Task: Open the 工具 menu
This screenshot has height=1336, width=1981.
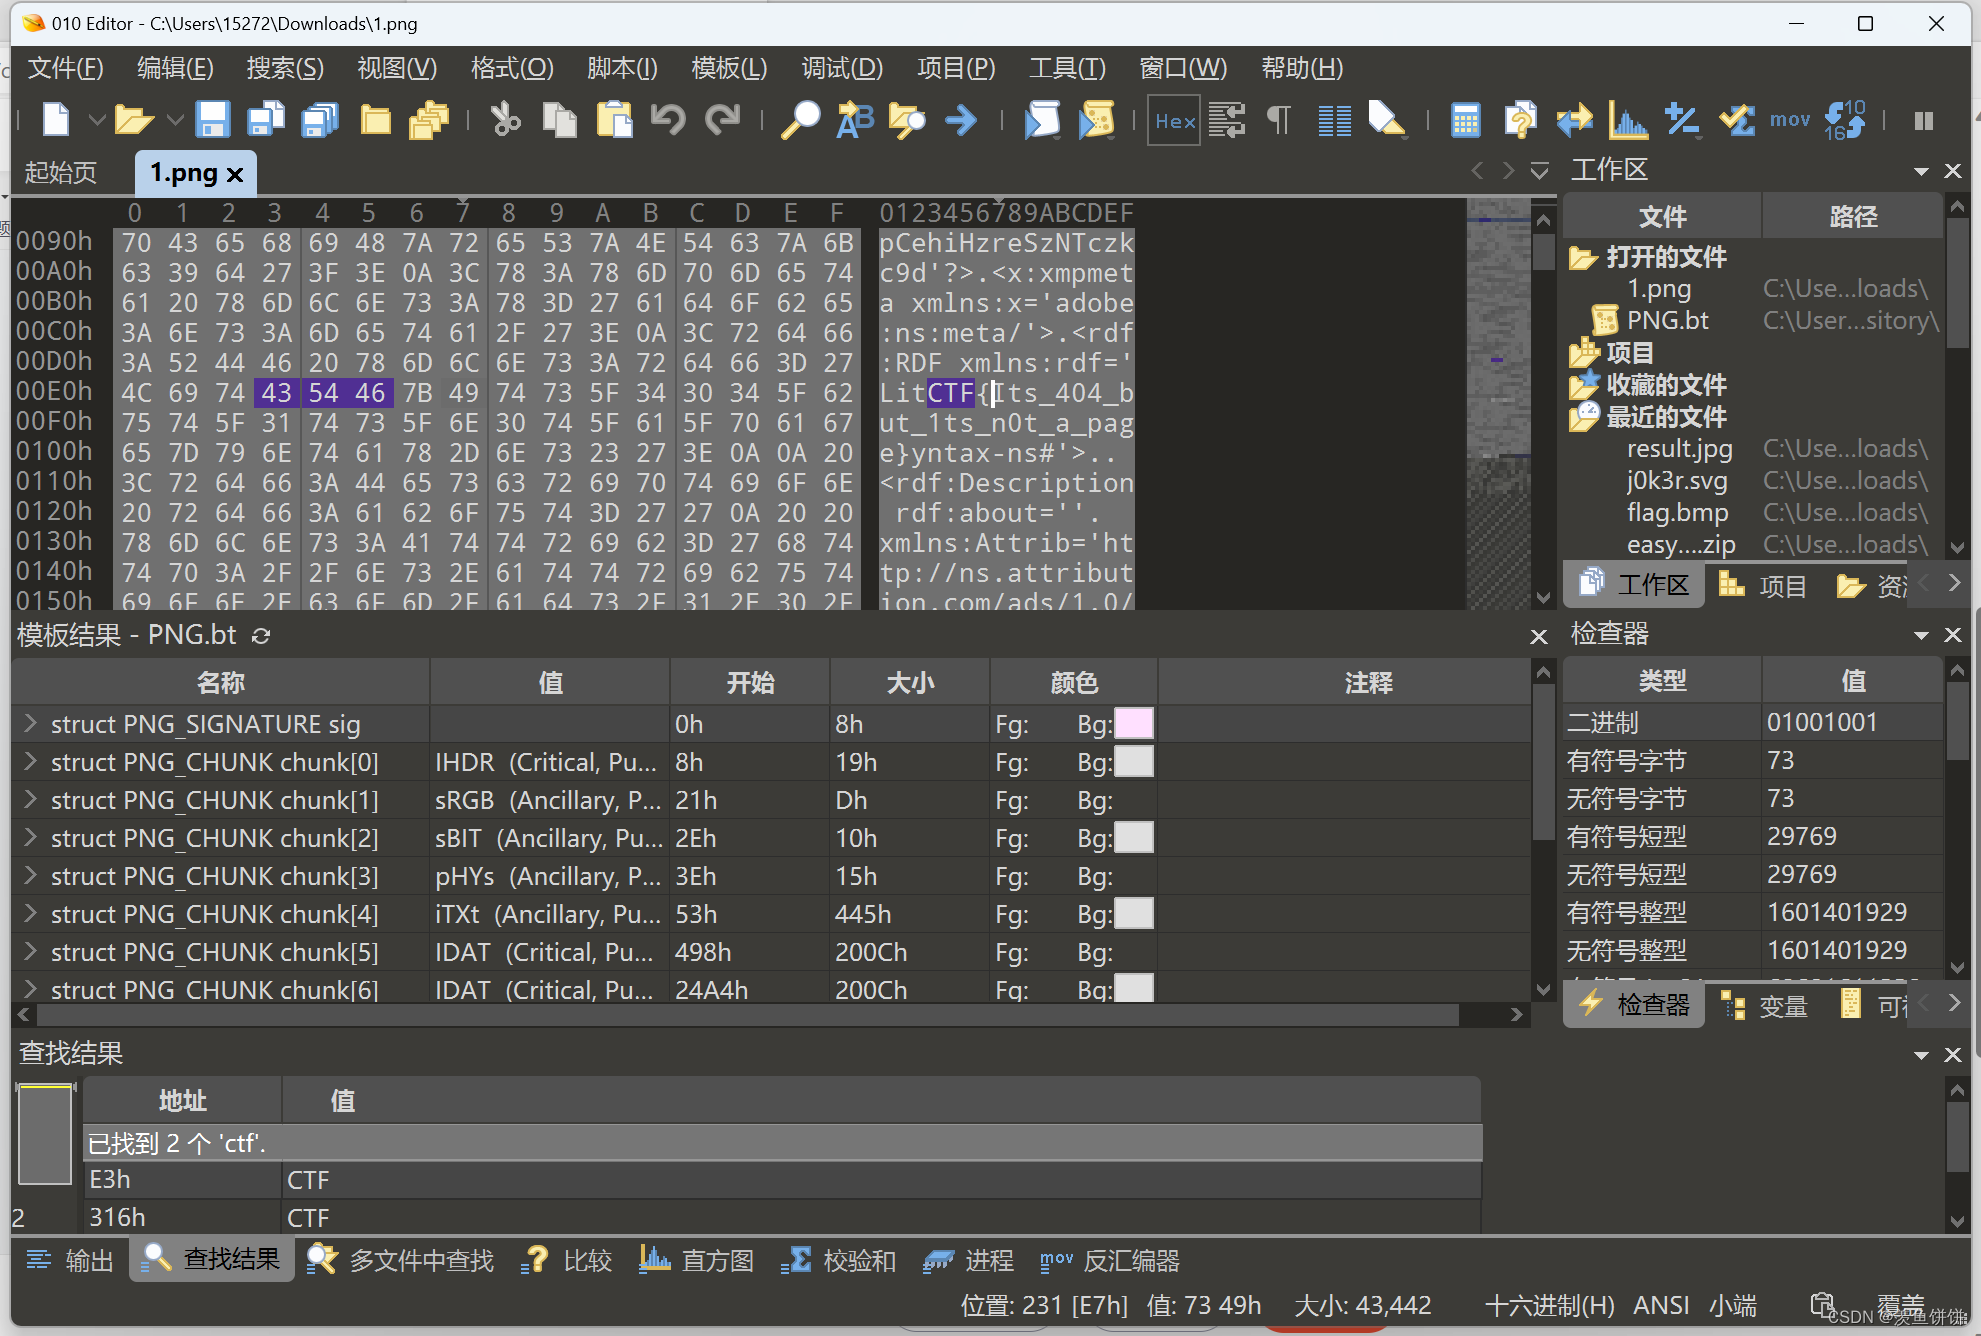Action: (1066, 68)
